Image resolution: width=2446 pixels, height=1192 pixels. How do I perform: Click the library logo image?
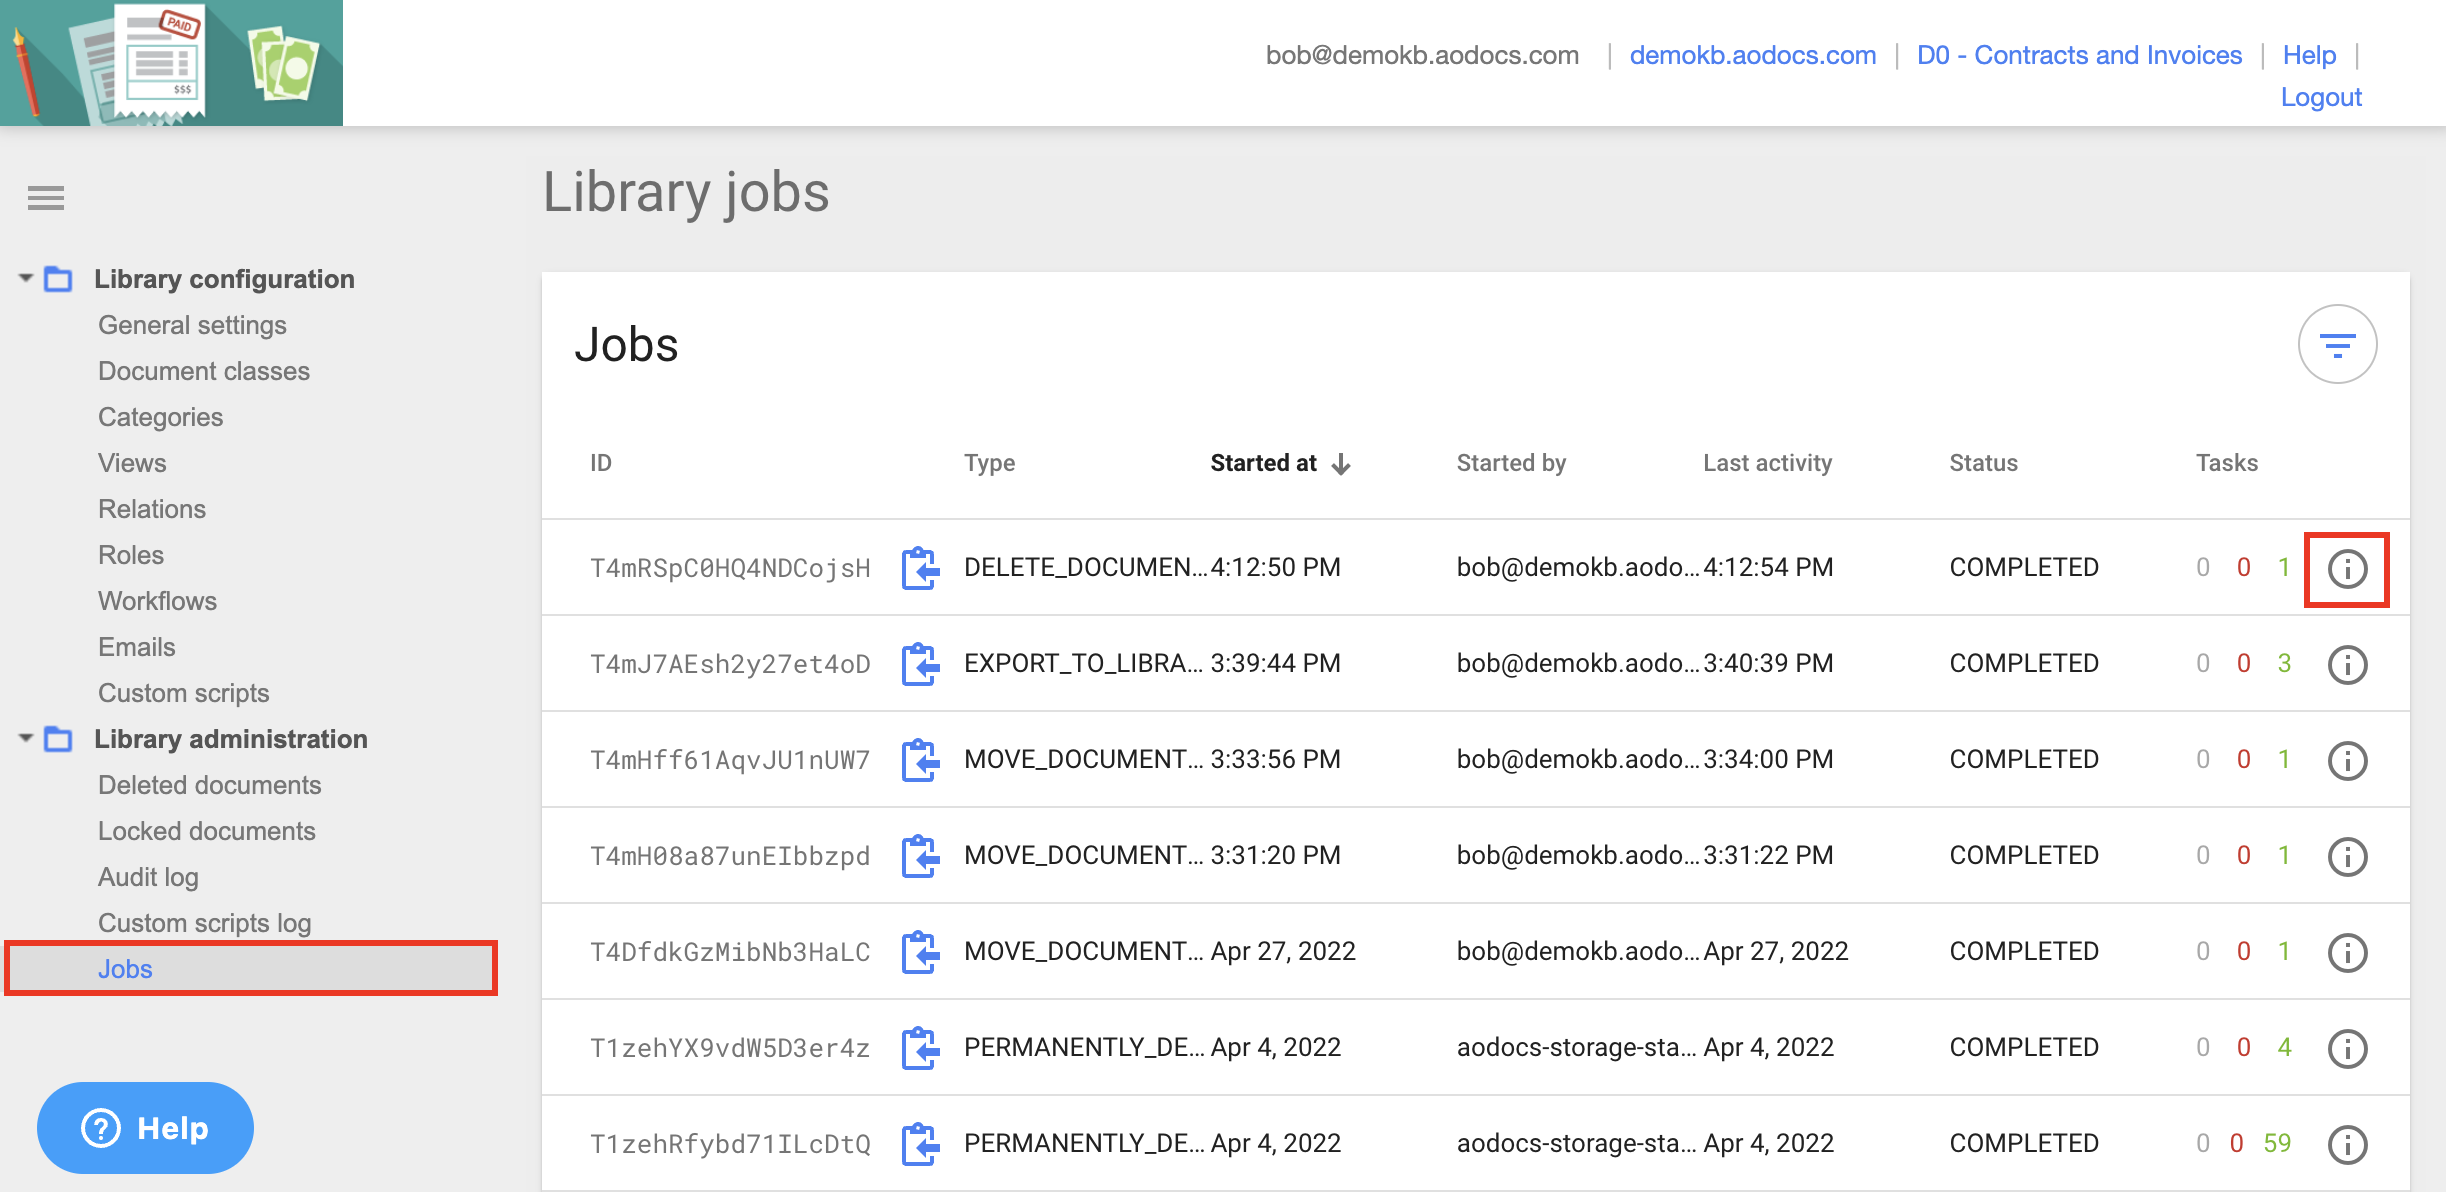(x=171, y=63)
